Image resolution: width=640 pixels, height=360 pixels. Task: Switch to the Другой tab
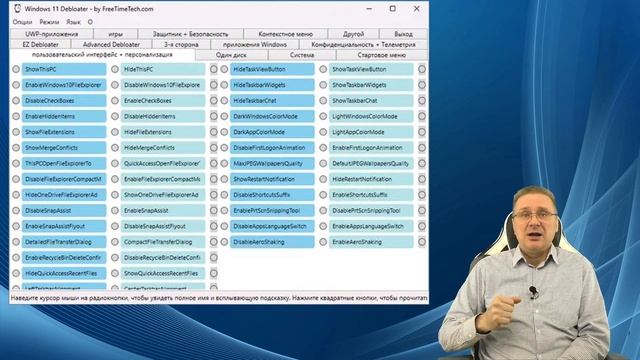click(x=353, y=34)
